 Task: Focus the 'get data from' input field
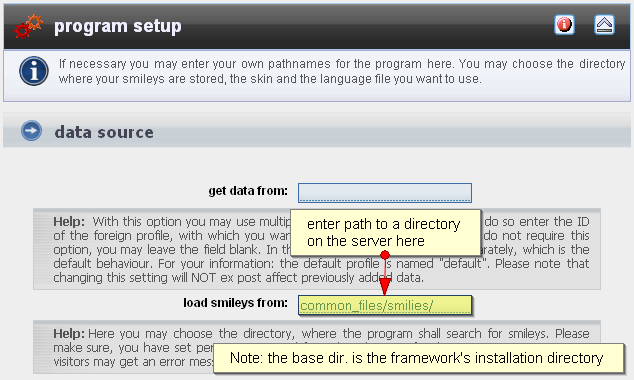tap(385, 193)
